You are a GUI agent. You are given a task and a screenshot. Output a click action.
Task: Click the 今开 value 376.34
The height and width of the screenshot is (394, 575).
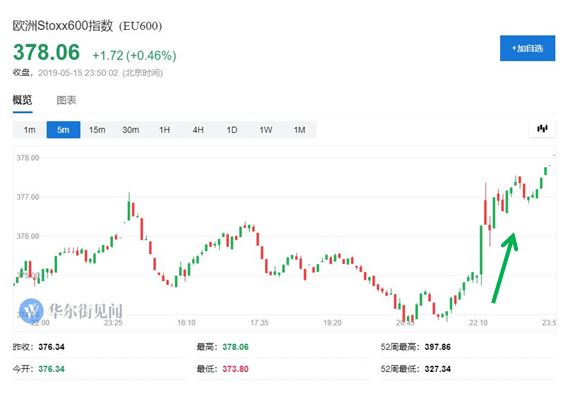pos(51,369)
